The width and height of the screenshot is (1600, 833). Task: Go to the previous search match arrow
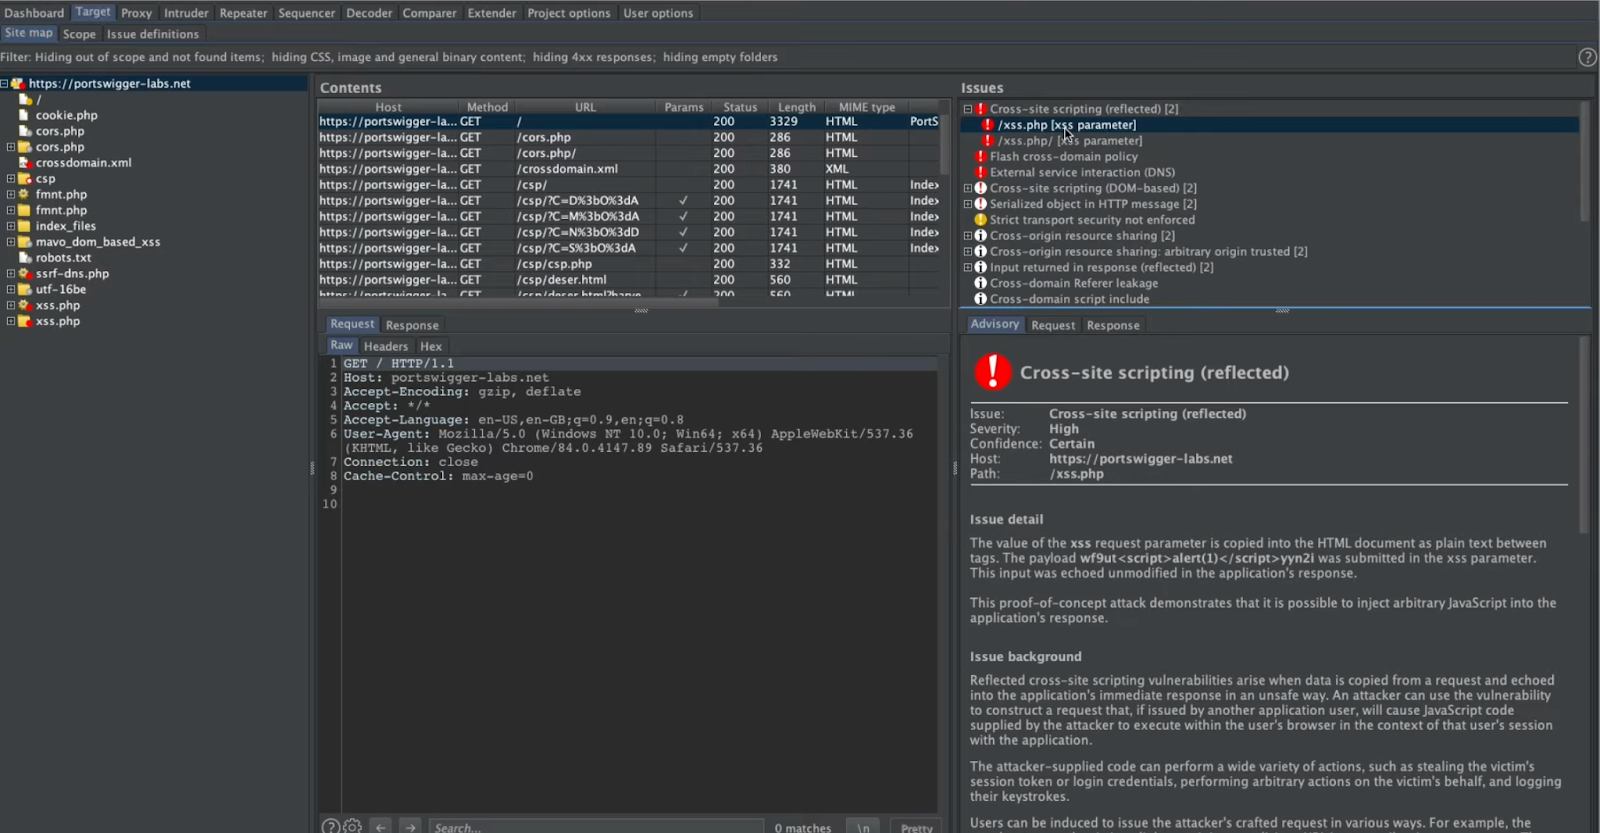pos(381,827)
